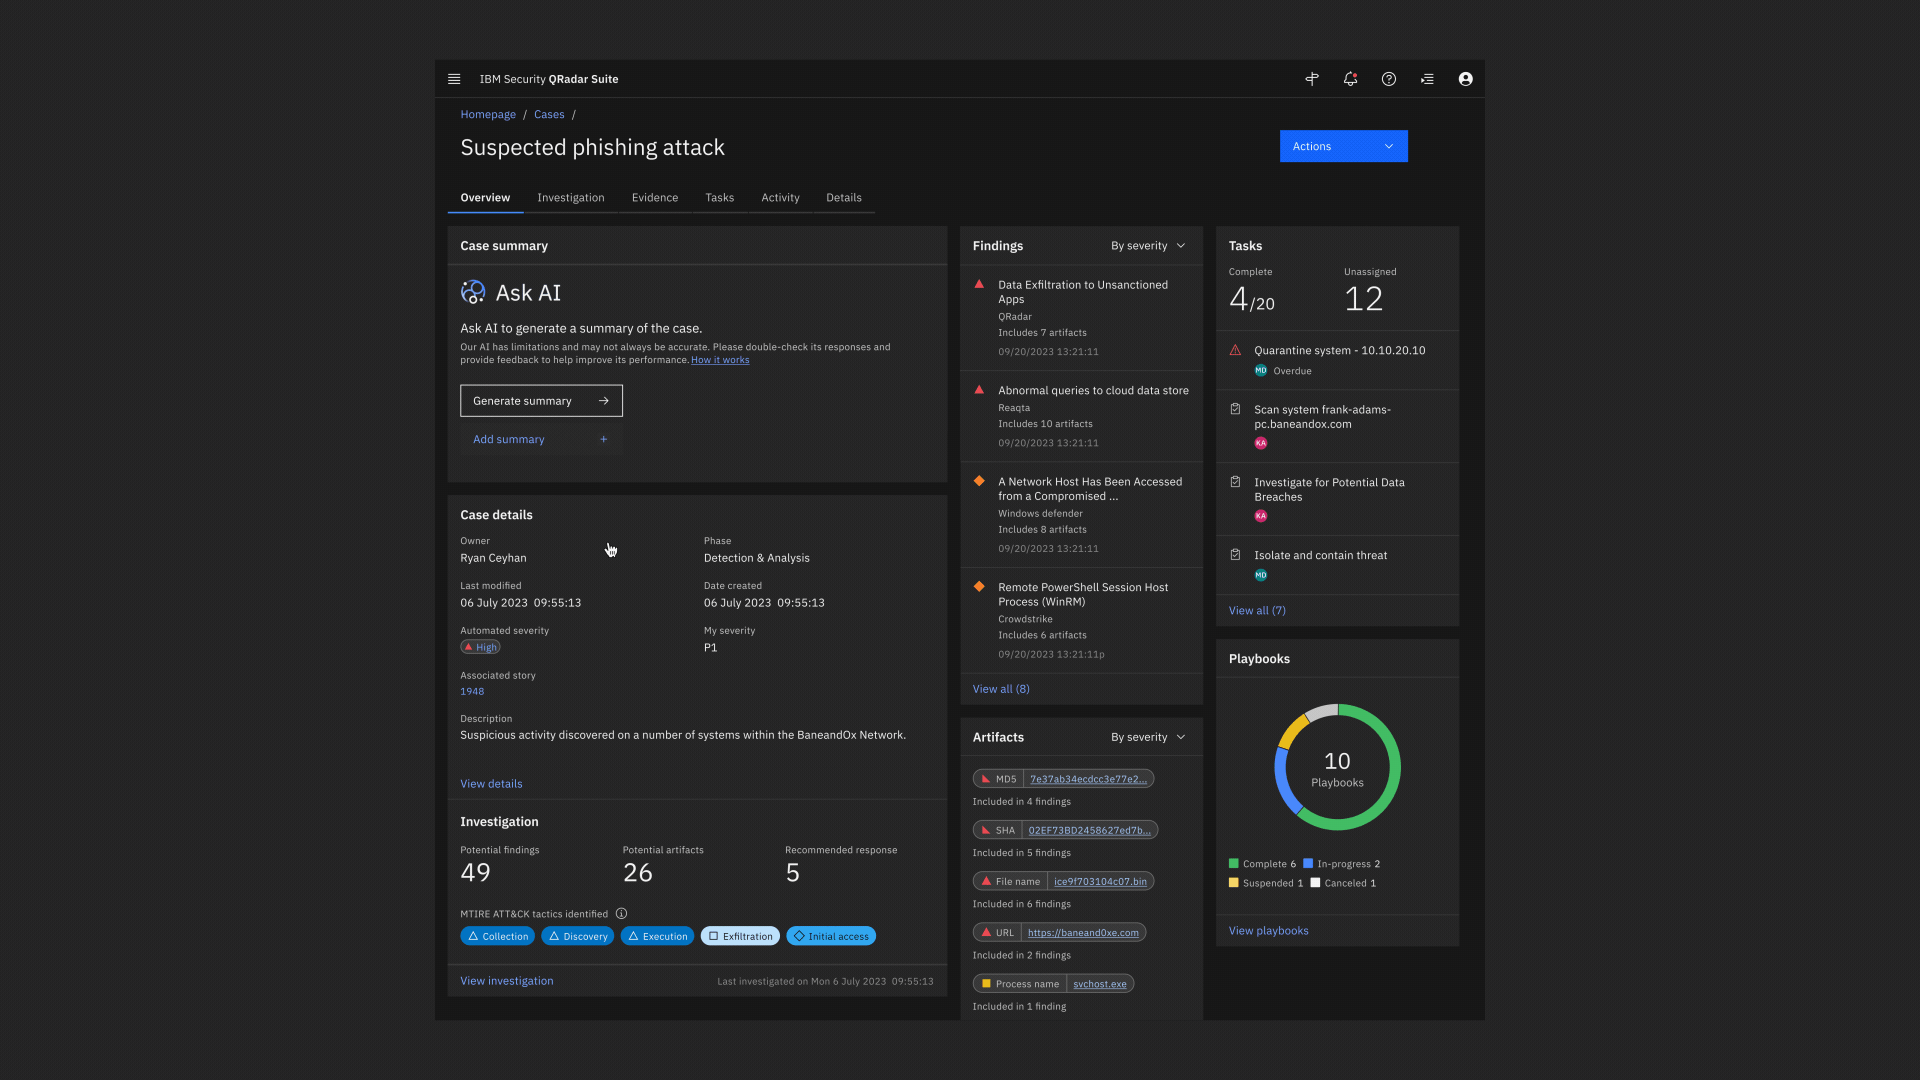Open Findings By severity sort dropdown
The height and width of the screenshot is (1080, 1920).
[1148, 246]
